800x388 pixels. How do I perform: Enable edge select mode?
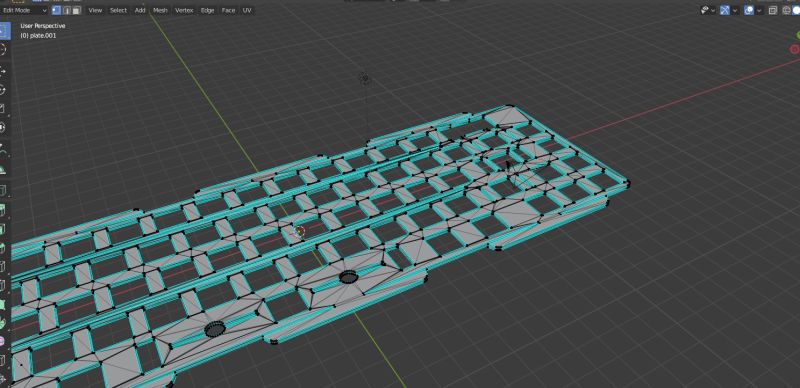click(66, 10)
